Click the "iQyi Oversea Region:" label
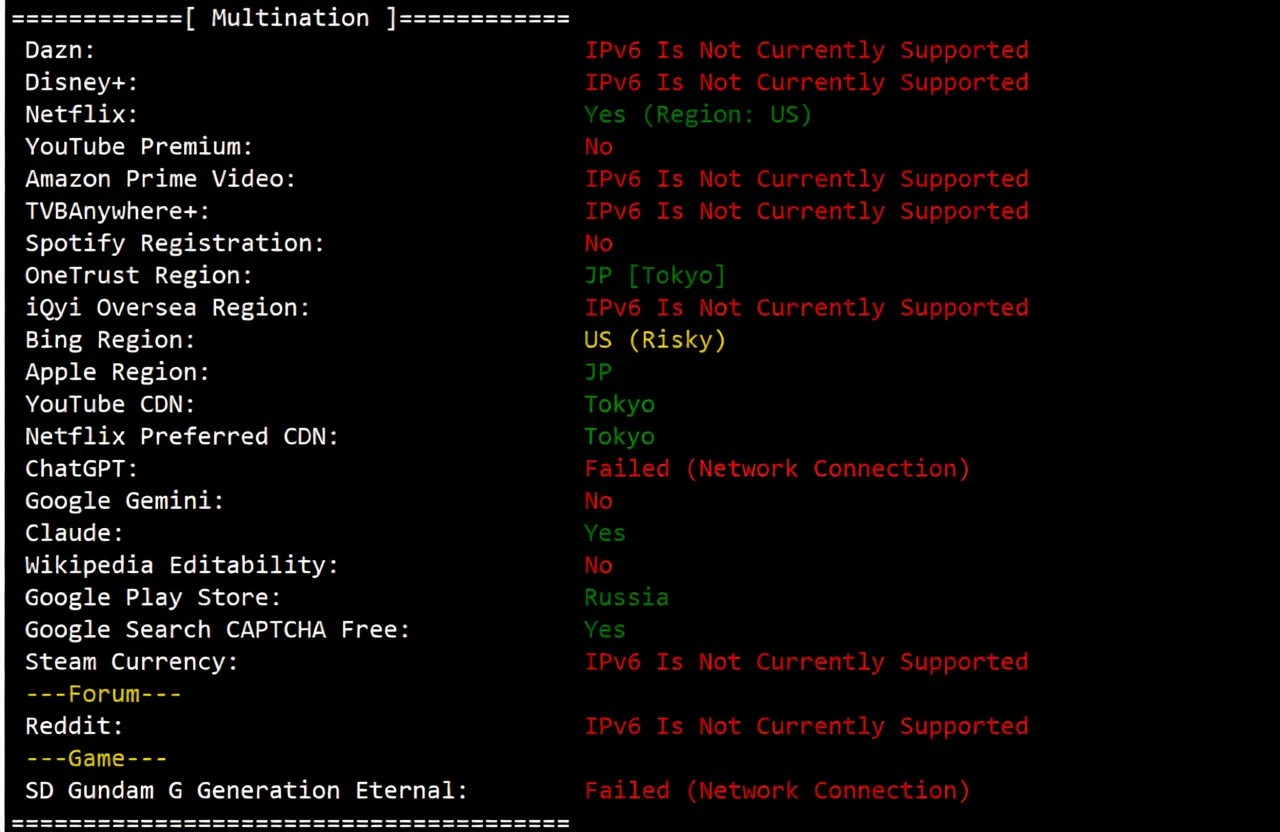The width and height of the screenshot is (1280, 832). tap(168, 307)
